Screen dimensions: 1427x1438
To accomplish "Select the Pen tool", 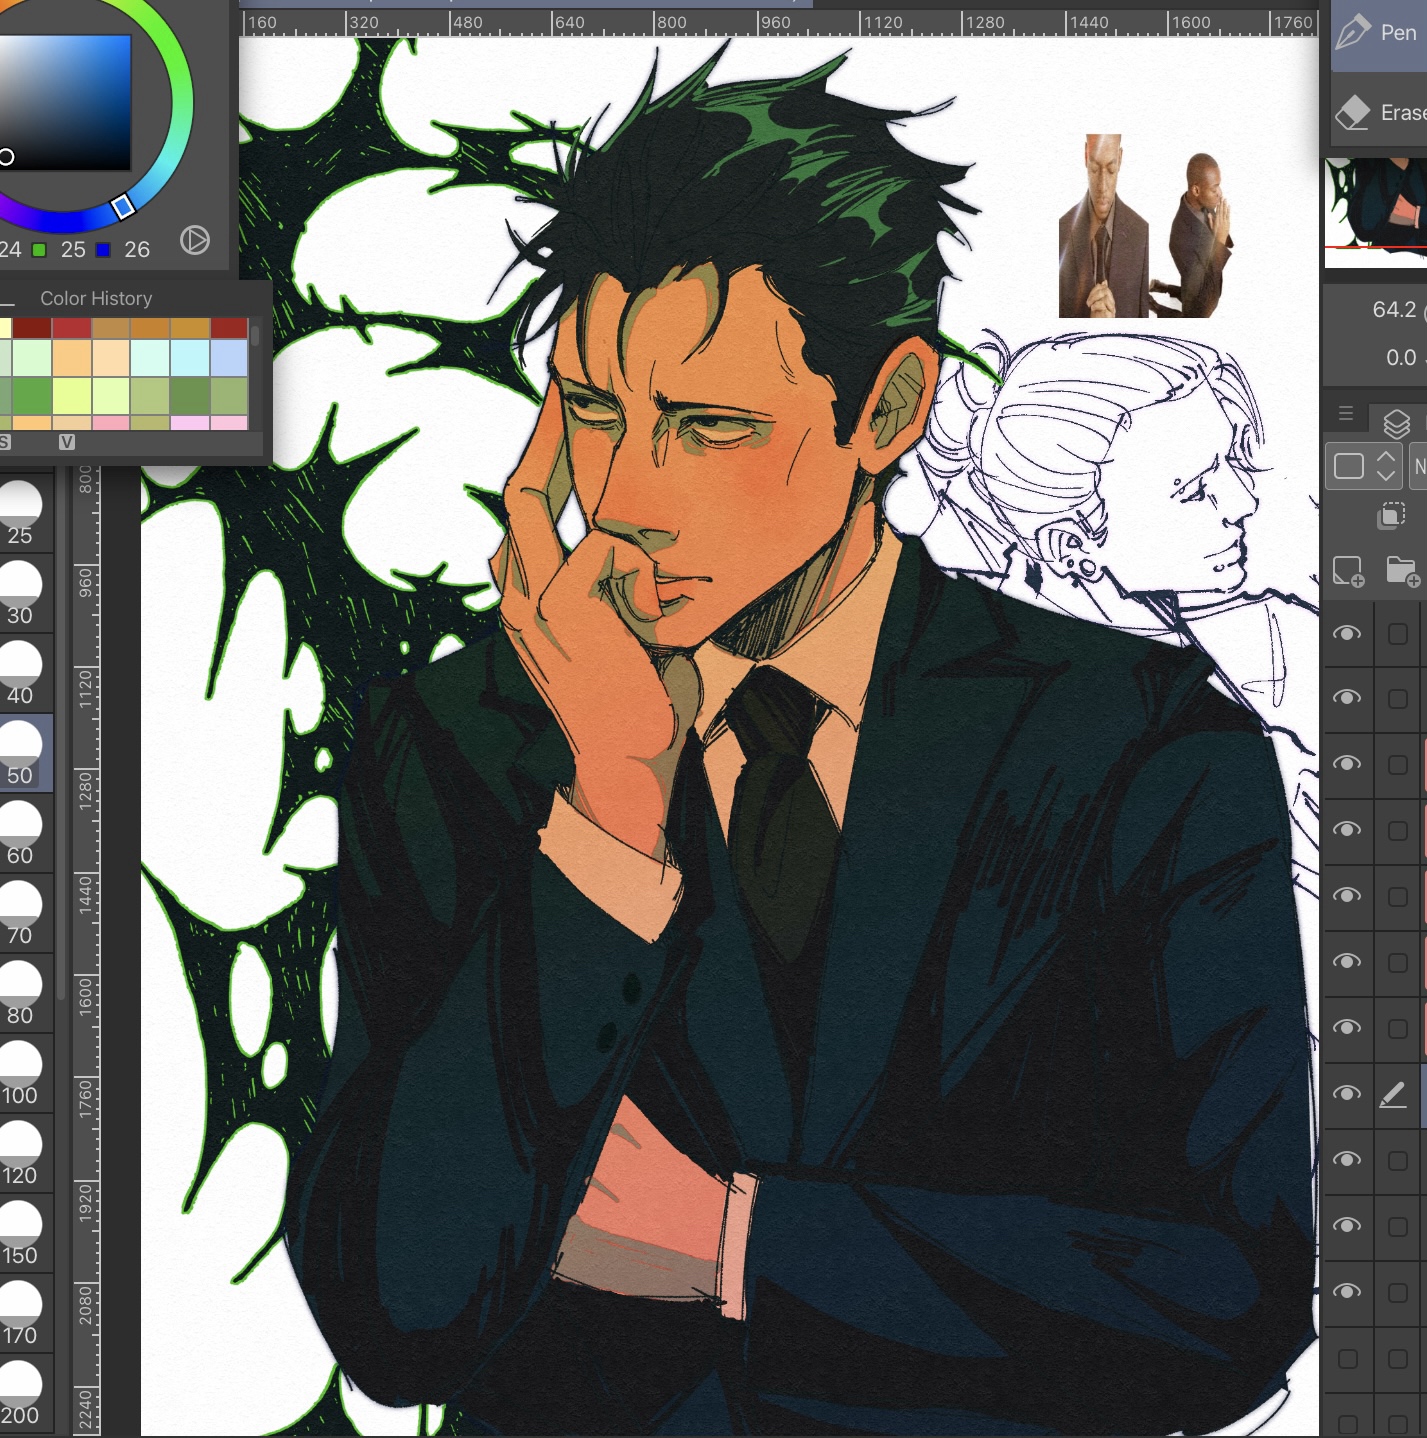I will [x=1378, y=33].
